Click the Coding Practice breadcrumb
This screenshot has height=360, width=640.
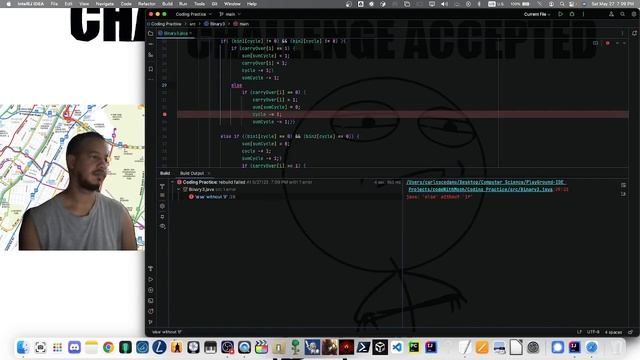pos(166,24)
